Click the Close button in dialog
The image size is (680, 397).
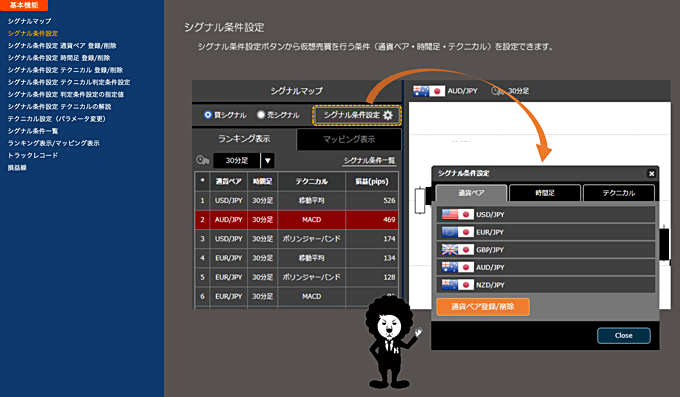pyautogui.click(x=624, y=335)
